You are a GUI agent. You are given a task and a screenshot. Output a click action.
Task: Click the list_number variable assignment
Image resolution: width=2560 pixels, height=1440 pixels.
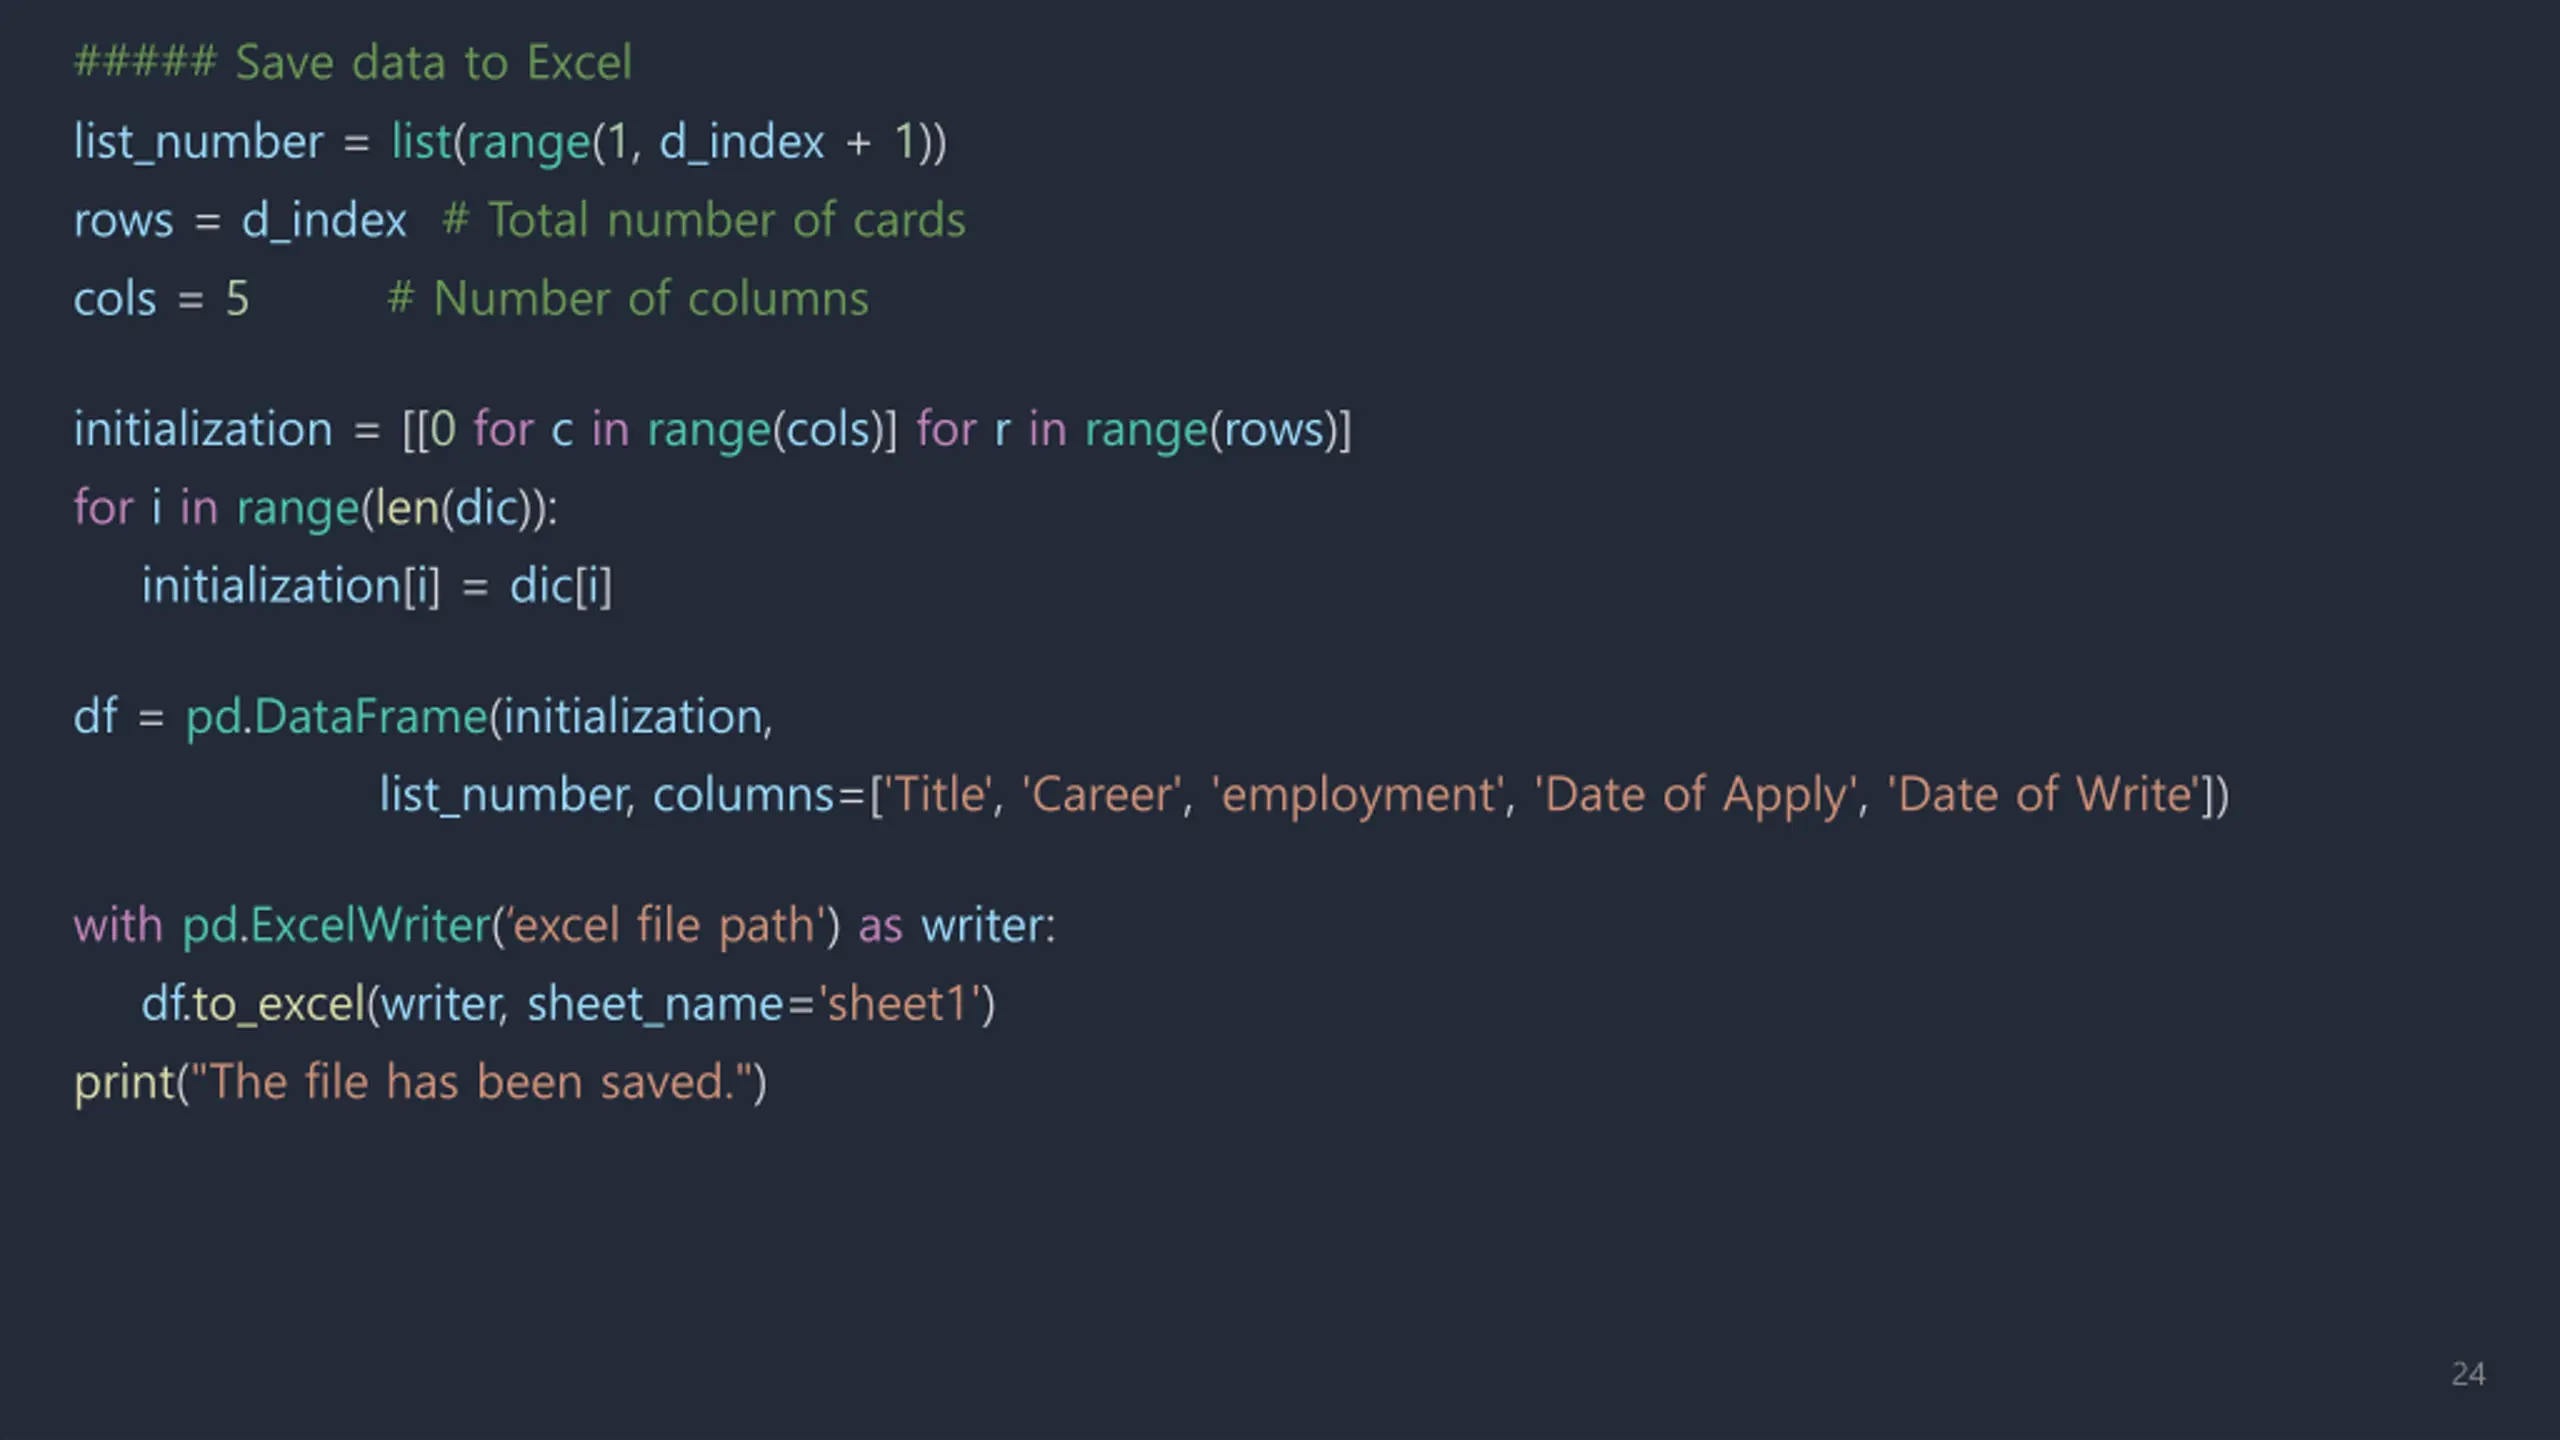[510, 141]
